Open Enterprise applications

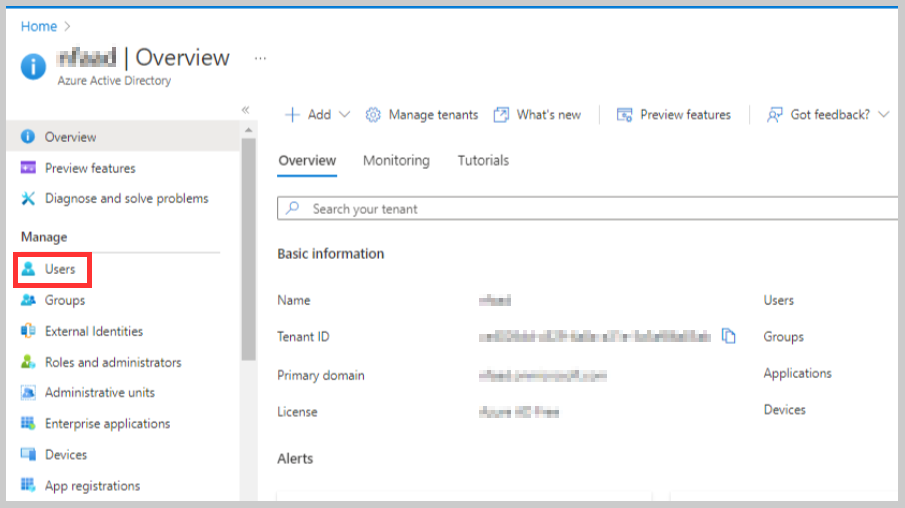[107, 424]
